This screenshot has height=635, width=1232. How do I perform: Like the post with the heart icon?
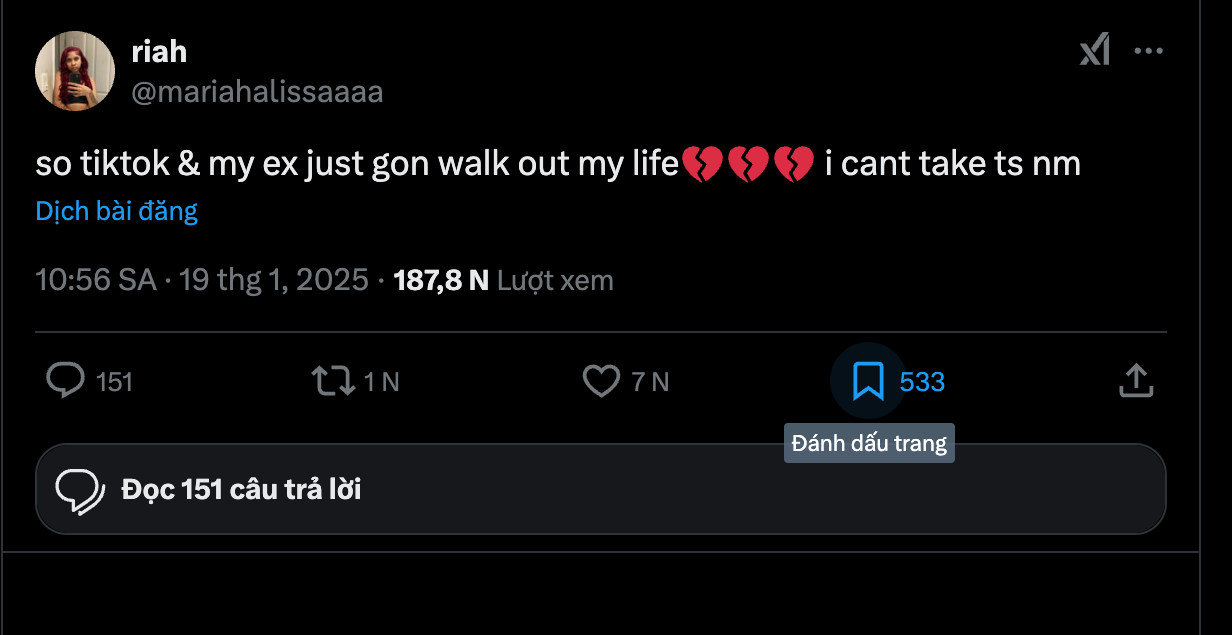coord(601,381)
